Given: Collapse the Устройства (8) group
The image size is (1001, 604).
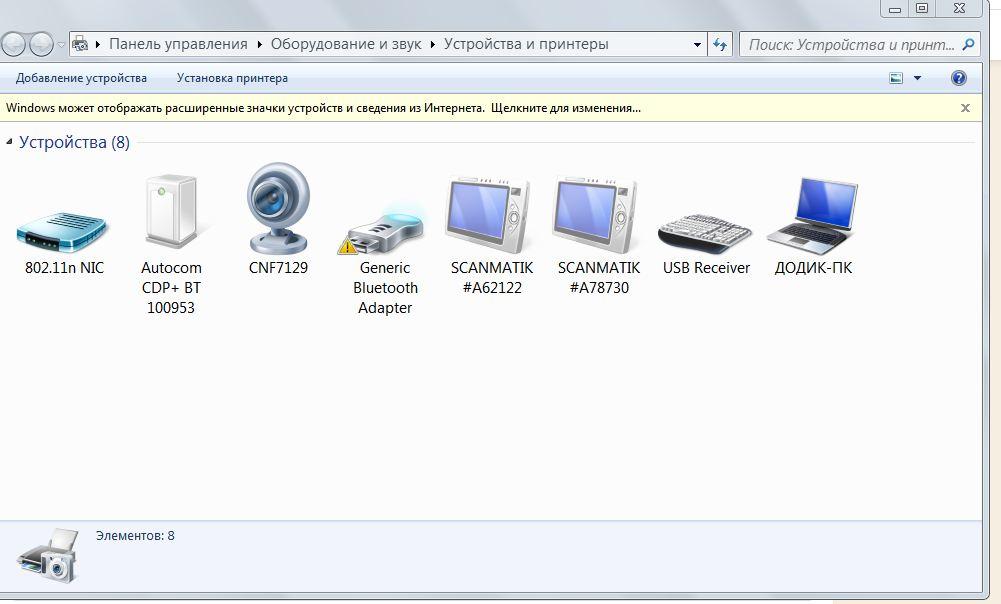Looking at the screenshot, I should click(x=10, y=143).
